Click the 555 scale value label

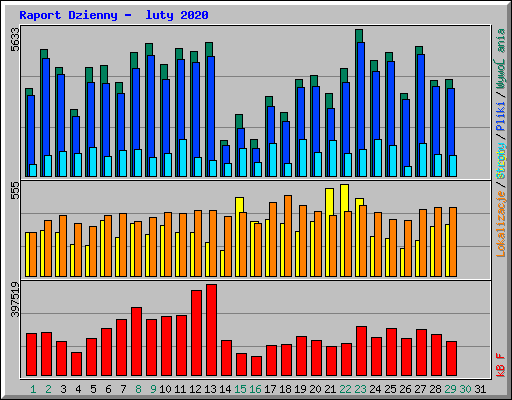click(15, 191)
